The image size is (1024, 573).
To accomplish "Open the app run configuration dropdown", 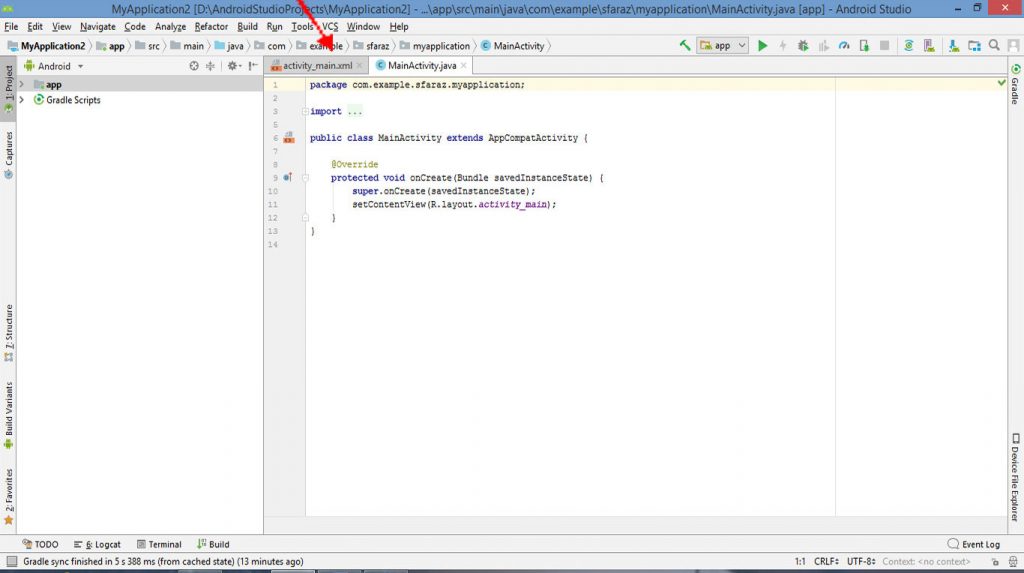I will point(722,46).
